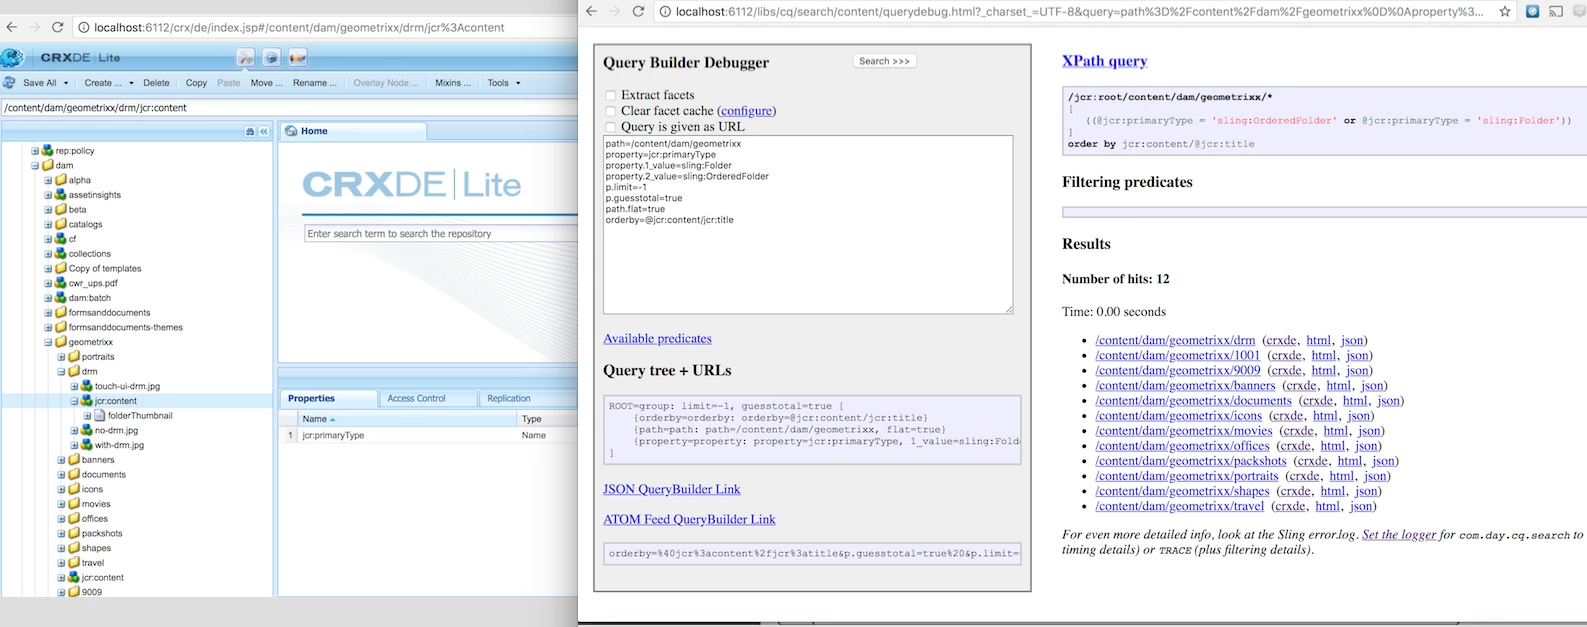Image resolution: width=1587 pixels, height=627 pixels.
Task: Click Rename in the CRXDE toolbar
Action: tap(314, 83)
